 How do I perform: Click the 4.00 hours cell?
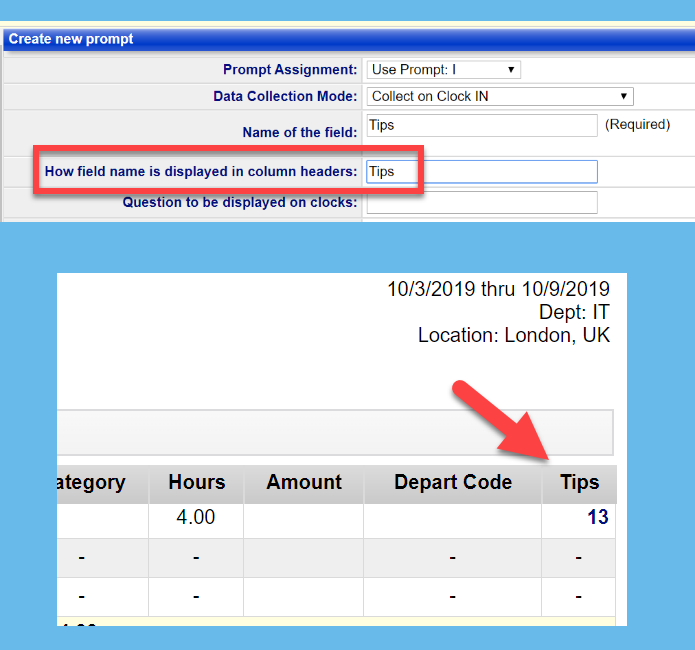point(196,518)
